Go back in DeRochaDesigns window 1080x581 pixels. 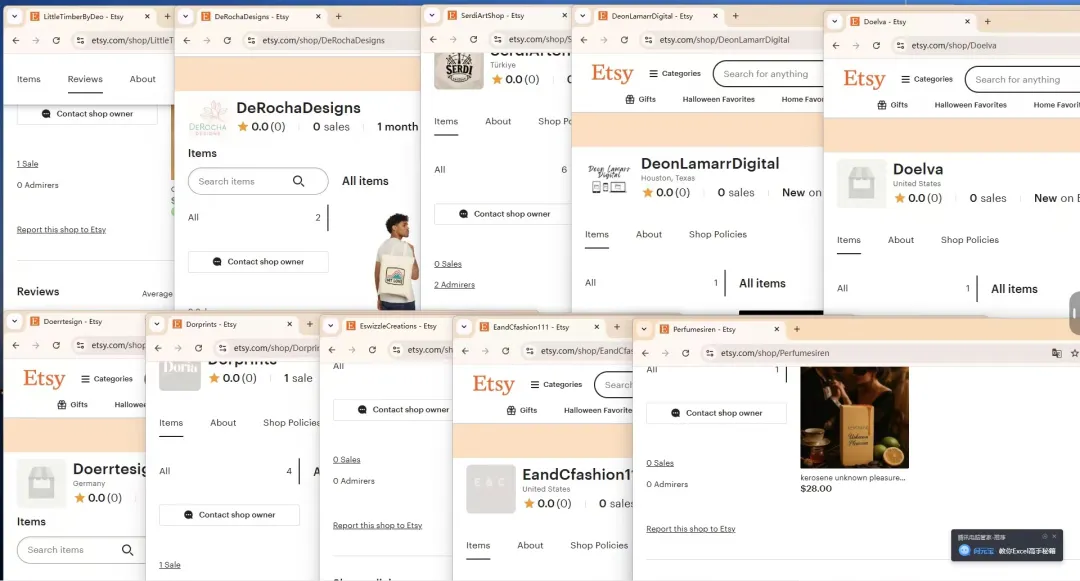(187, 41)
